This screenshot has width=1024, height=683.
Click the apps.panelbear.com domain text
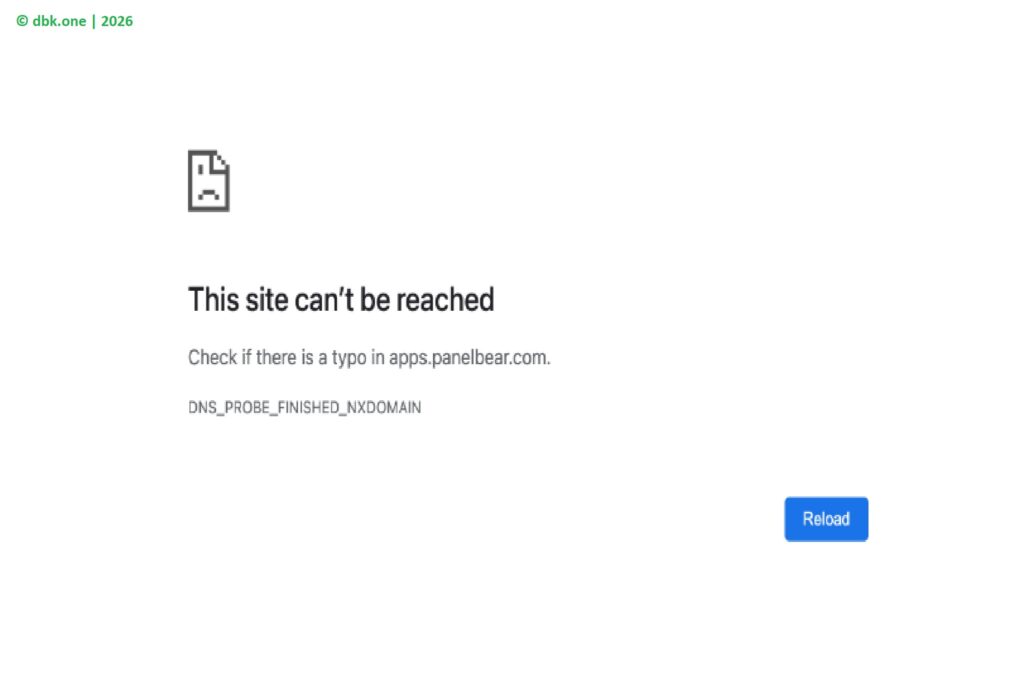click(x=468, y=358)
